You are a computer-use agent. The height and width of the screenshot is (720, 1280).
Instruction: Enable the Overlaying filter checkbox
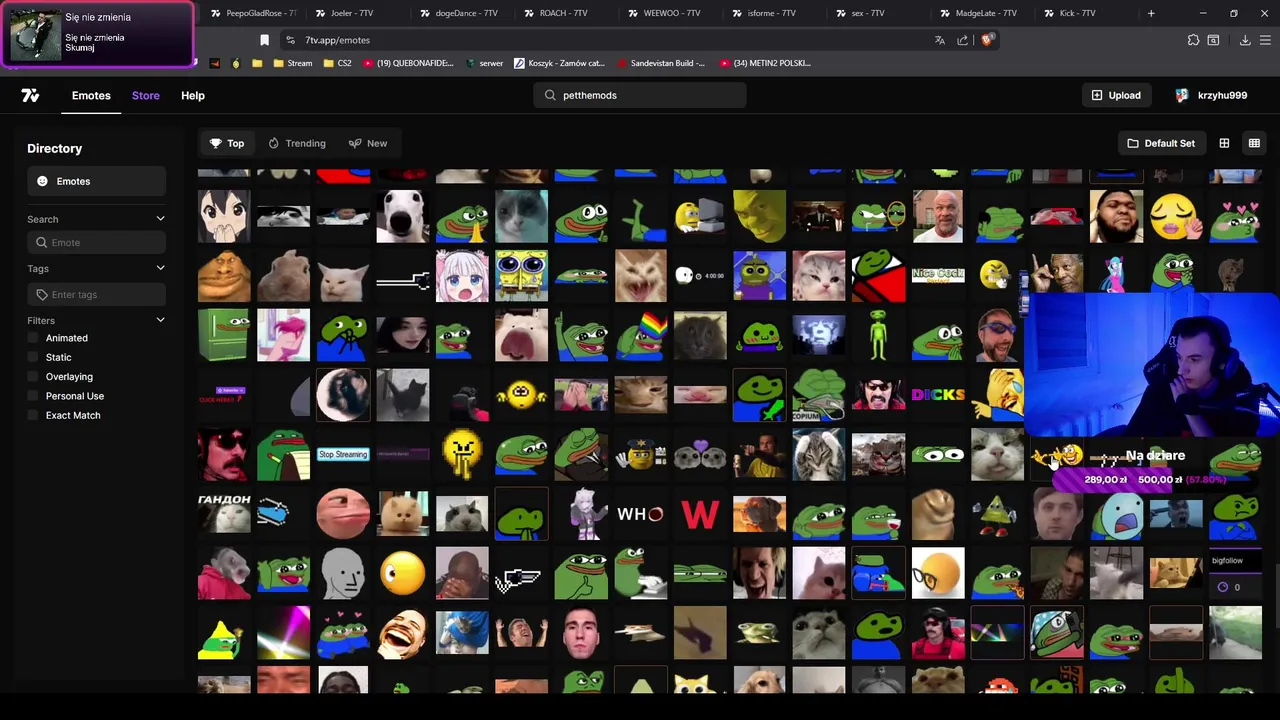[x=33, y=376]
